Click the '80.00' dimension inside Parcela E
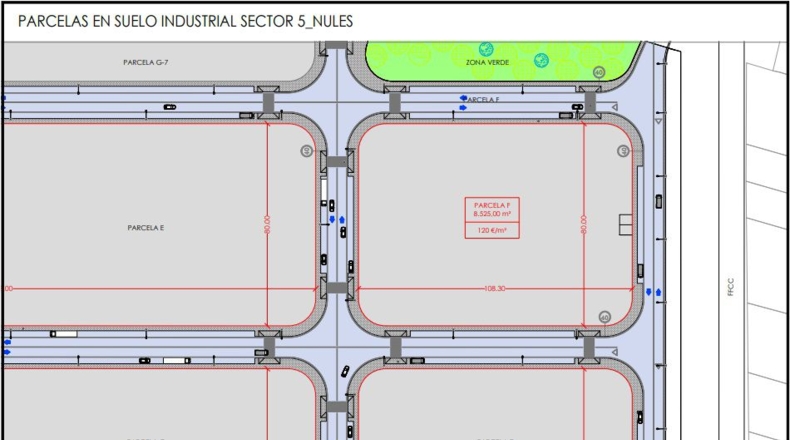This screenshot has height=440, width=790. (x=267, y=224)
